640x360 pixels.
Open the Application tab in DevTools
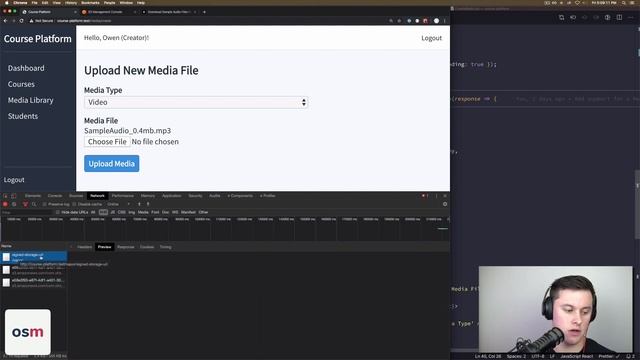(x=171, y=196)
